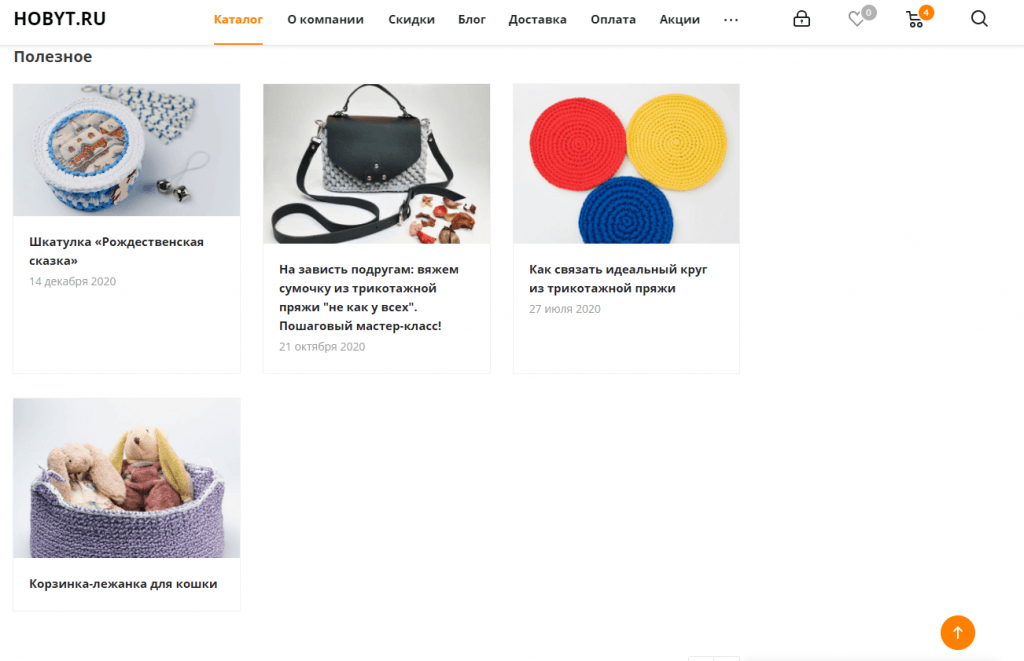
Task: Select the Оплата menu item
Action: (613, 20)
